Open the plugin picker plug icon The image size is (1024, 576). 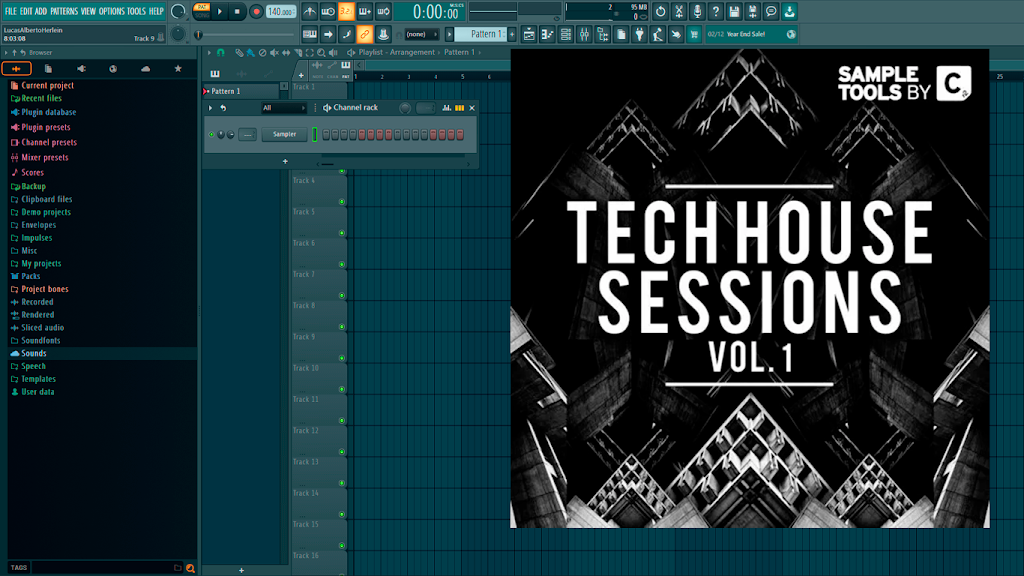[639, 34]
